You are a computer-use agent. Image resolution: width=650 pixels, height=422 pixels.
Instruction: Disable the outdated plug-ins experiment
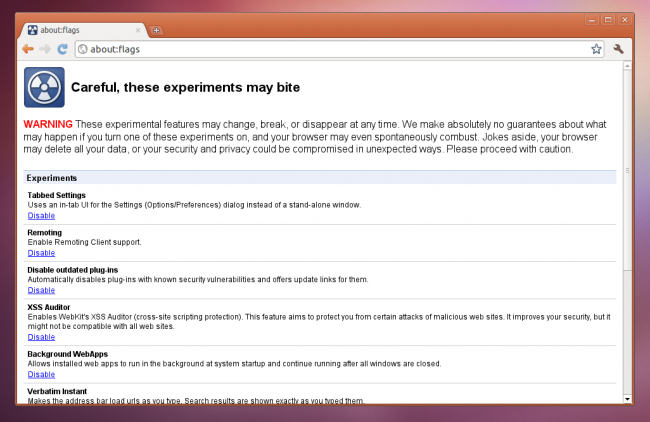pos(41,290)
